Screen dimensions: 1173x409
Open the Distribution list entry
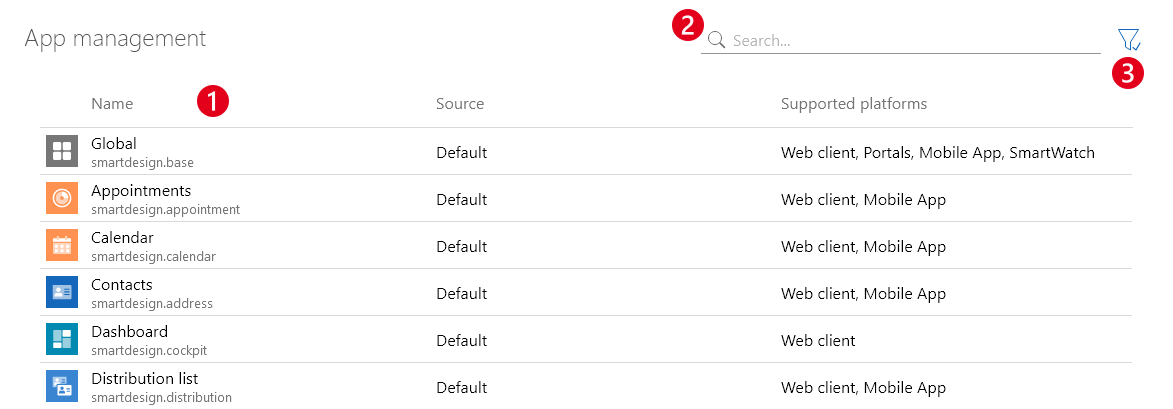coord(144,379)
